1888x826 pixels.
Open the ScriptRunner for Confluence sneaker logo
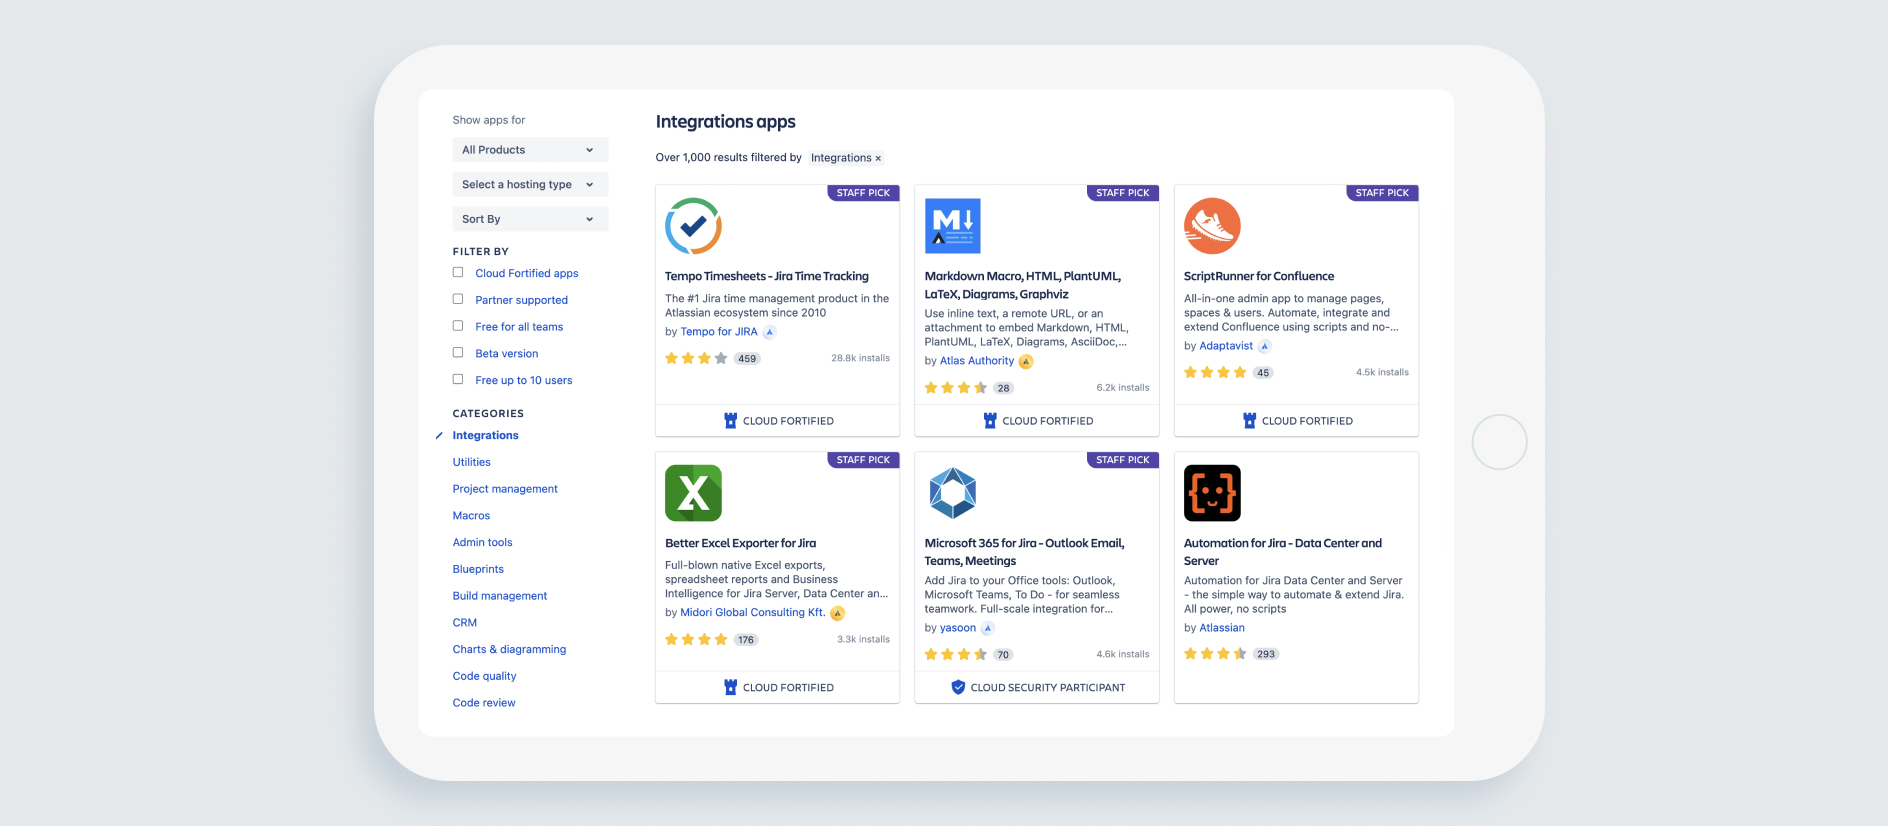tap(1212, 226)
